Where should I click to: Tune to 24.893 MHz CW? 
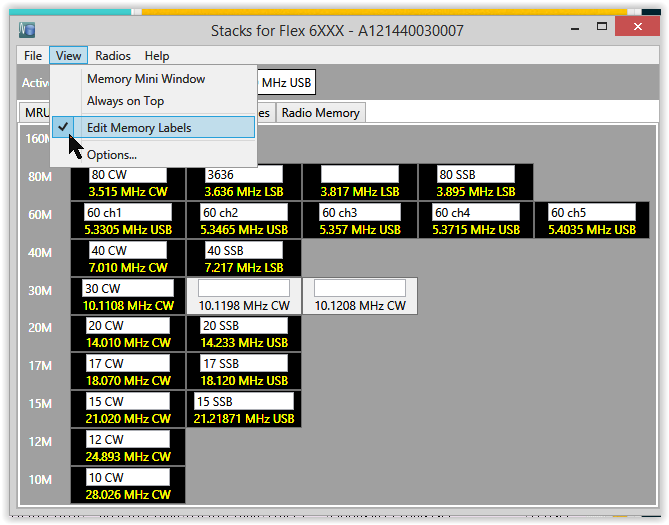tap(128, 457)
